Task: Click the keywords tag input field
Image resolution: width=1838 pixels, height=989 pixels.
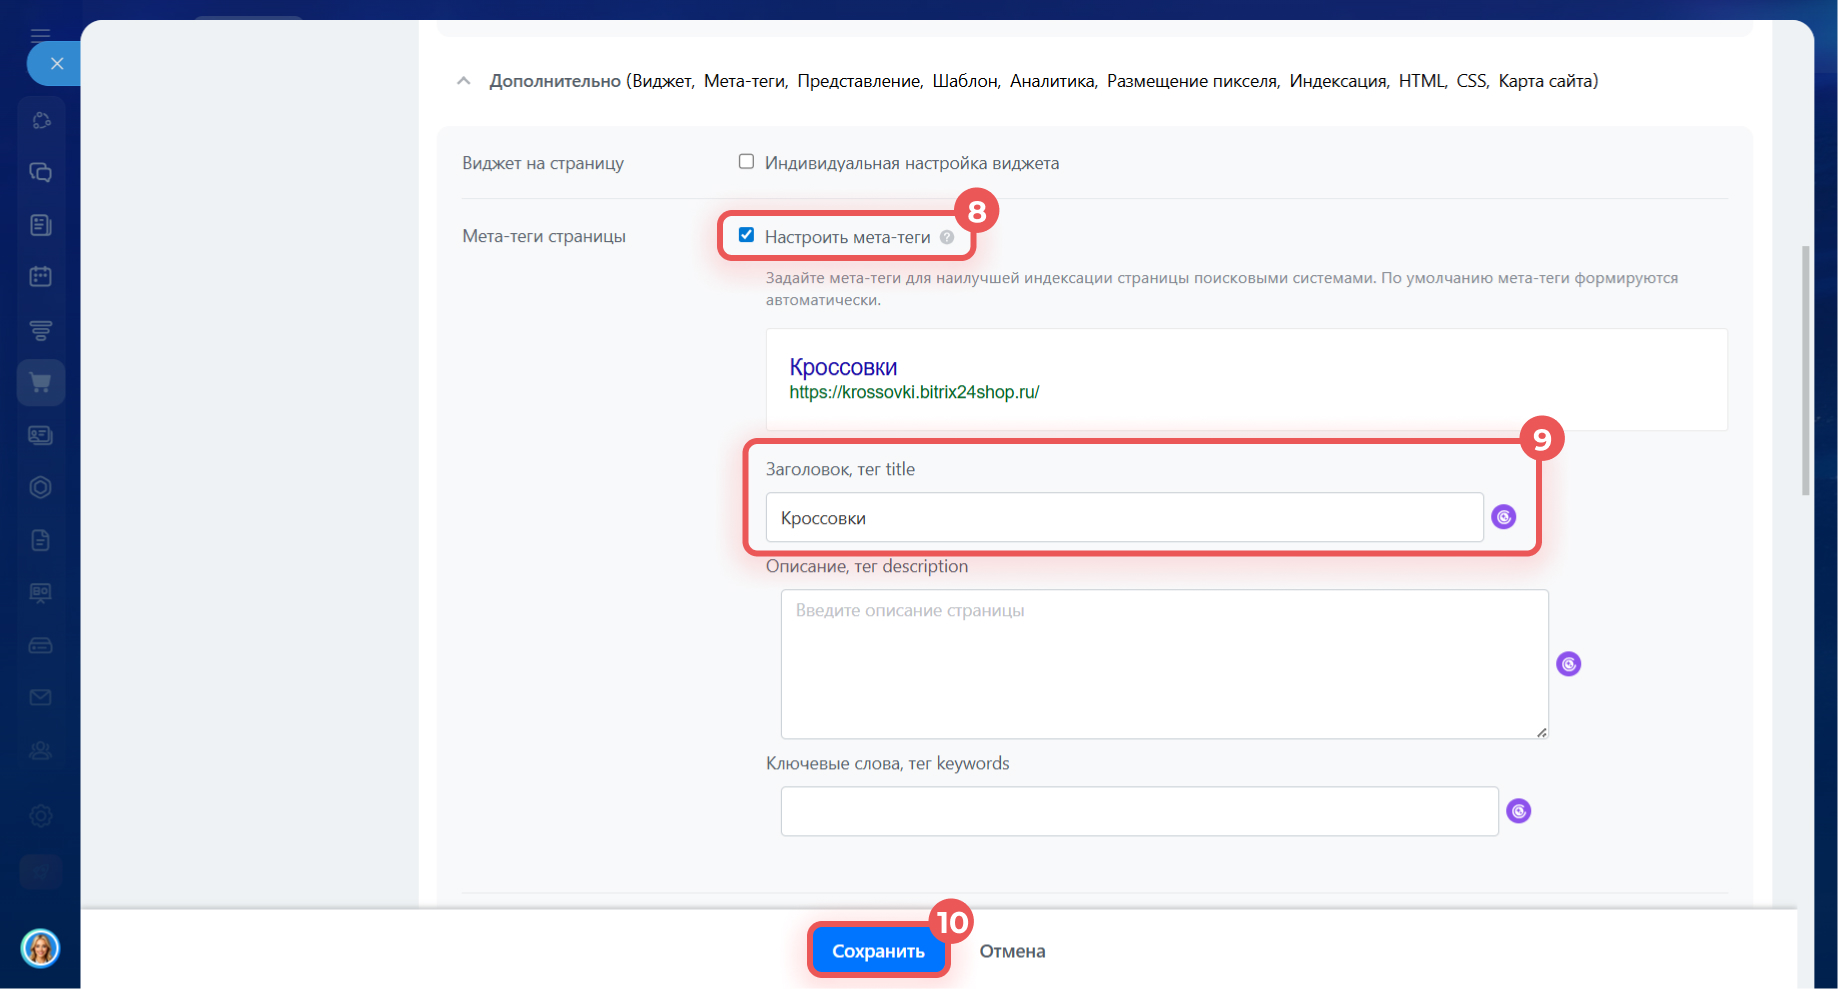Action: click(1139, 811)
